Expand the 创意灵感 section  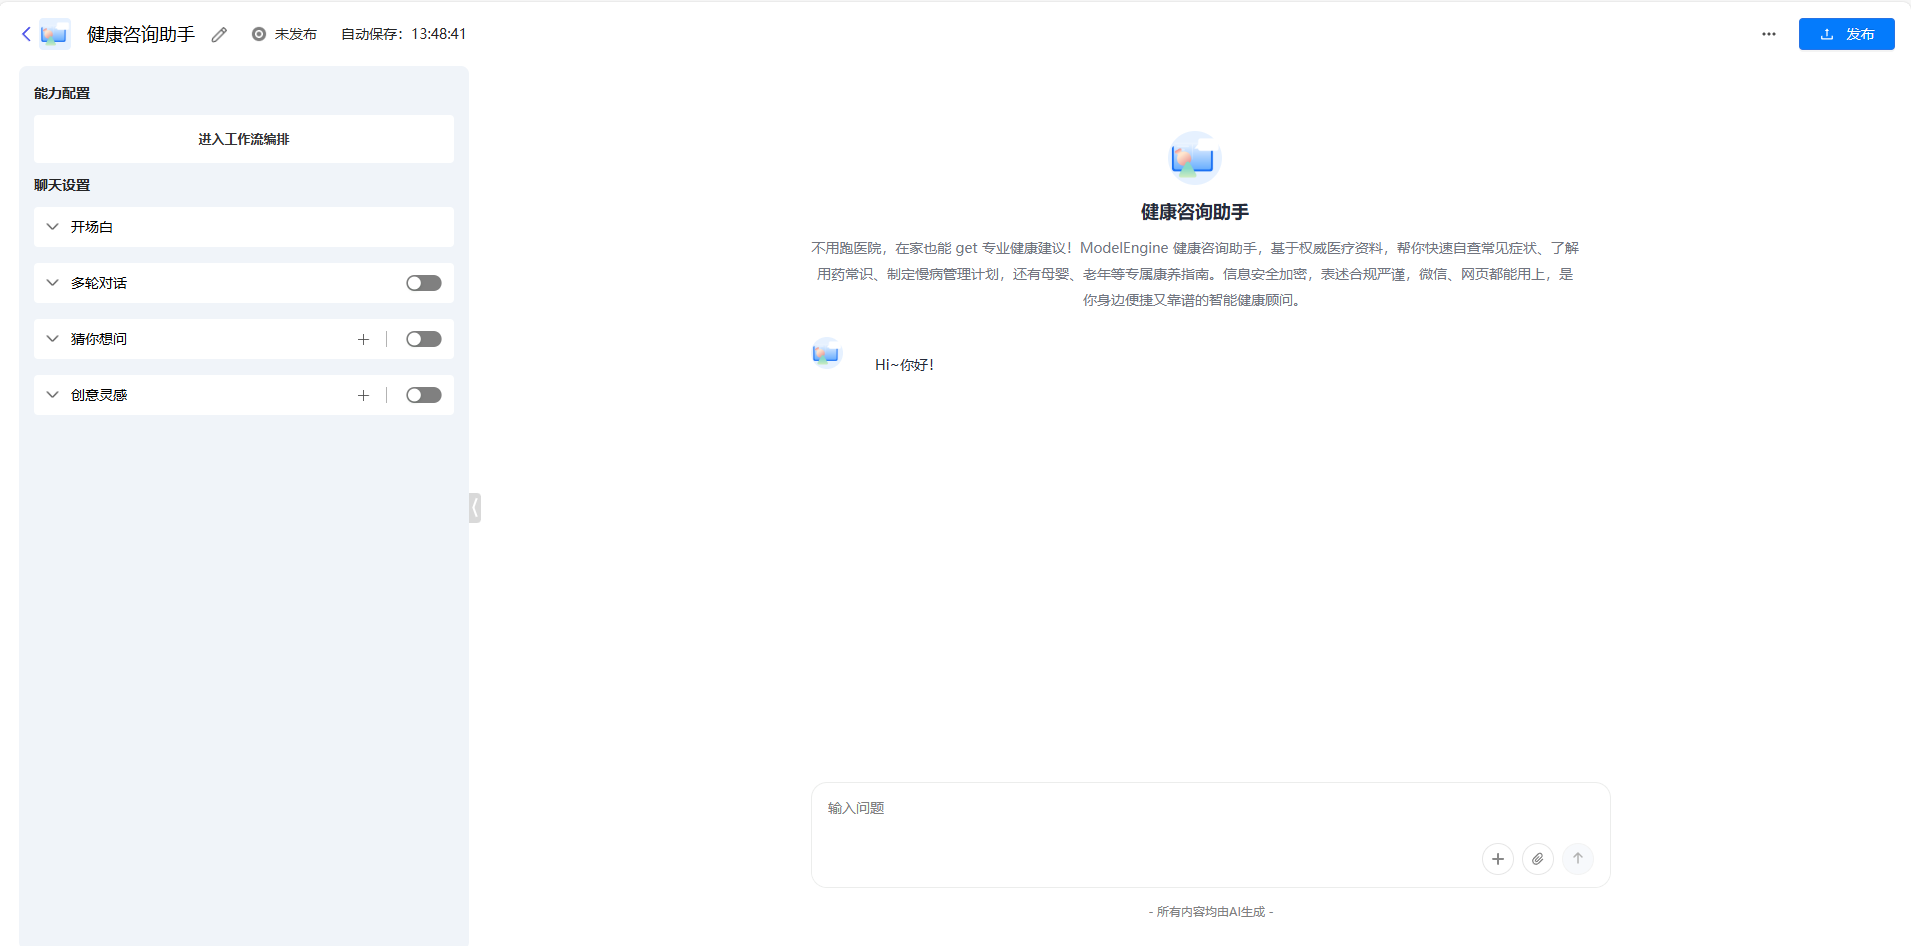point(52,394)
